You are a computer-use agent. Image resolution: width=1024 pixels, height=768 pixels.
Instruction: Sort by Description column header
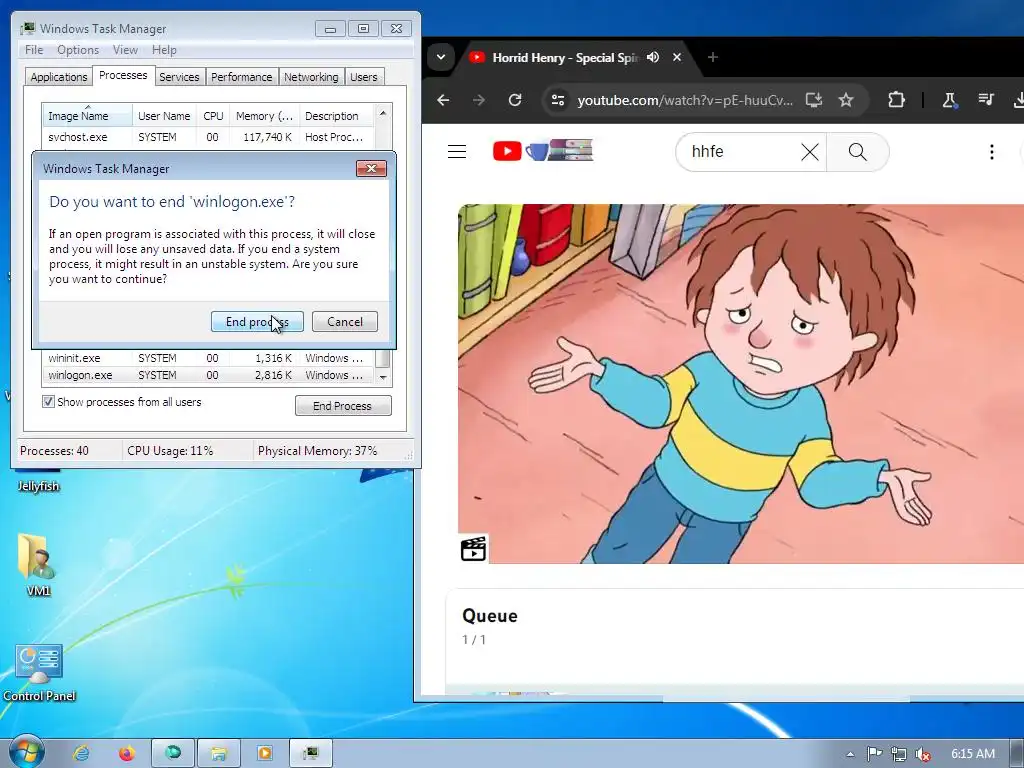(x=336, y=116)
